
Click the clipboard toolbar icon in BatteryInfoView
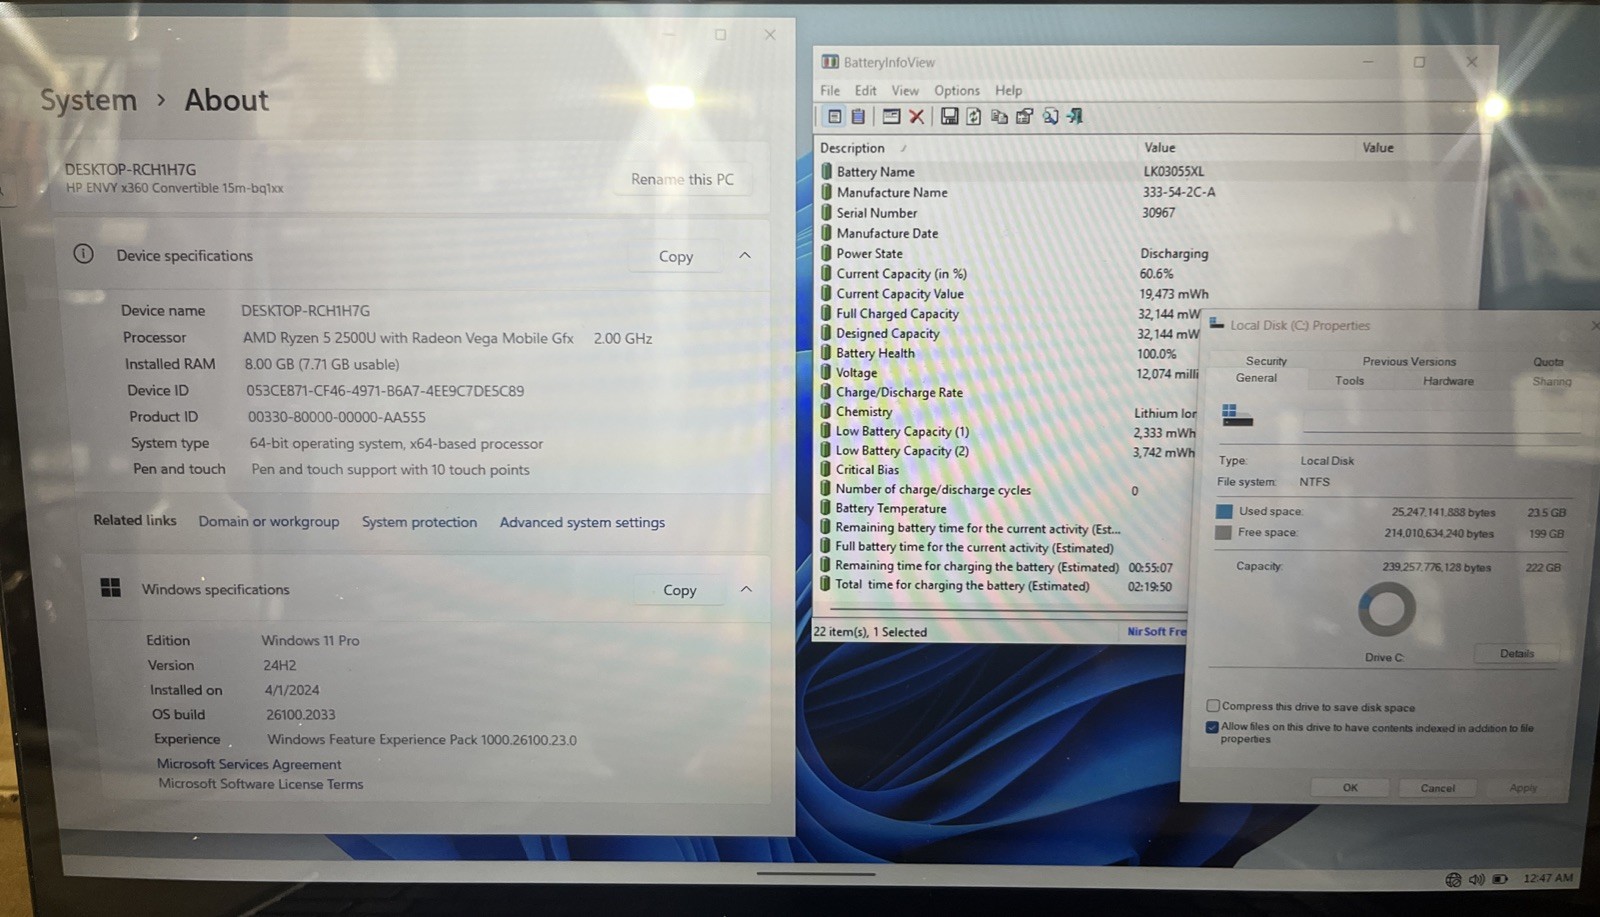[858, 117]
